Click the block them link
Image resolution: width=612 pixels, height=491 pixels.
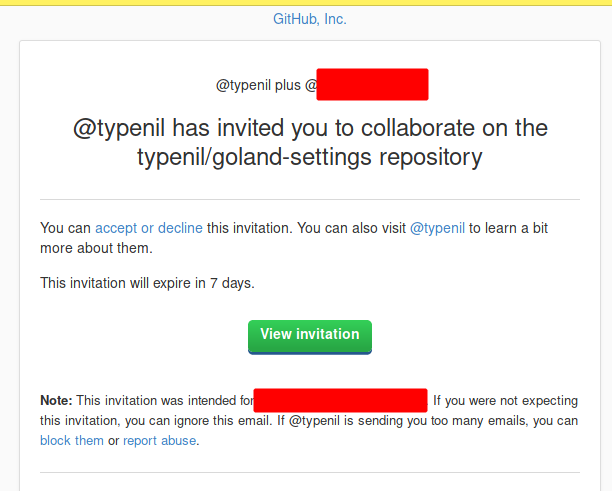click(x=72, y=440)
